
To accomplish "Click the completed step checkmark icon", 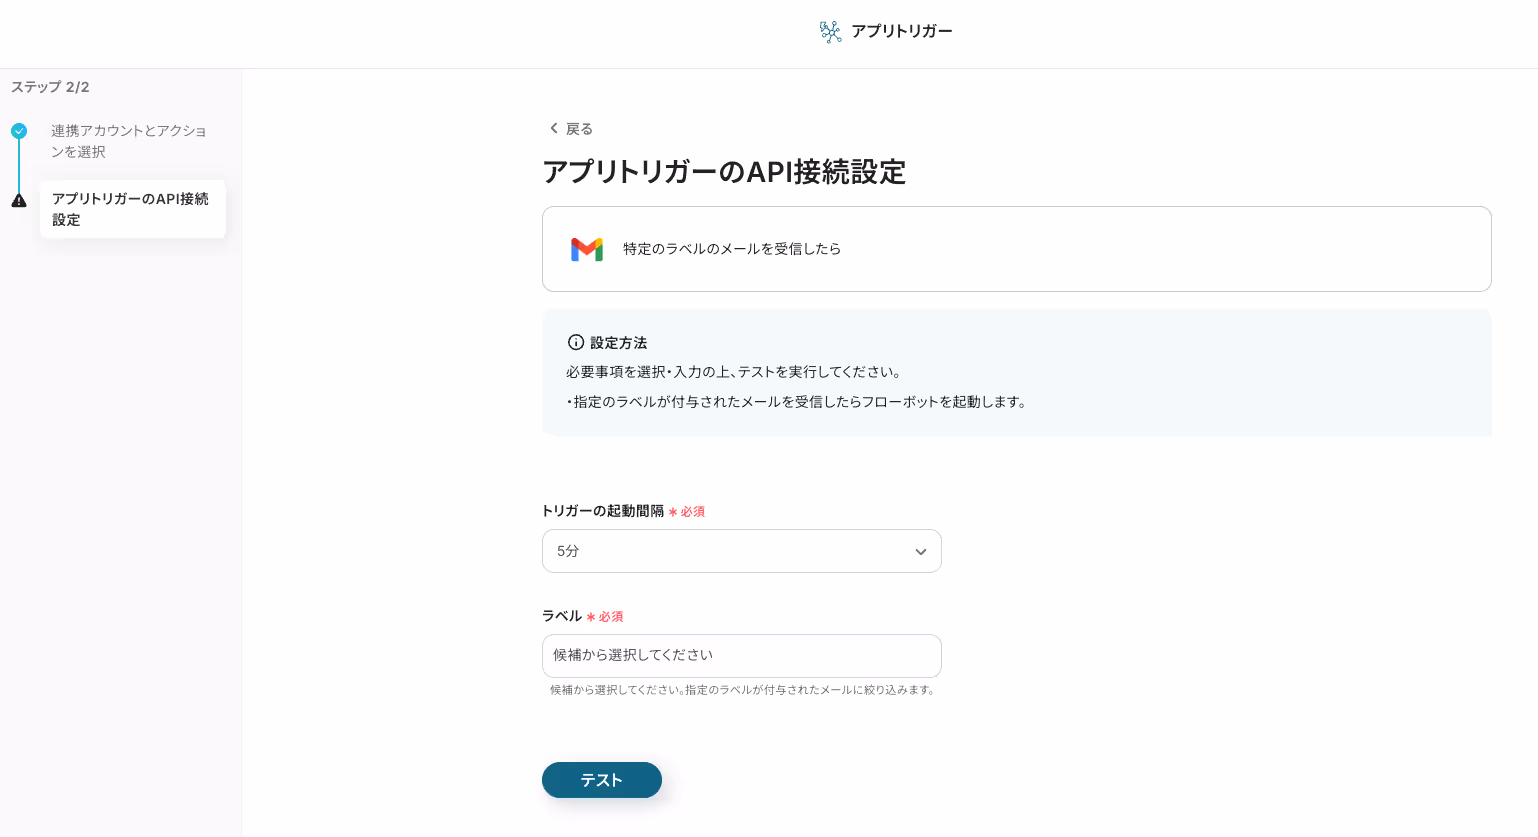I will pyautogui.click(x=19, y=131).
